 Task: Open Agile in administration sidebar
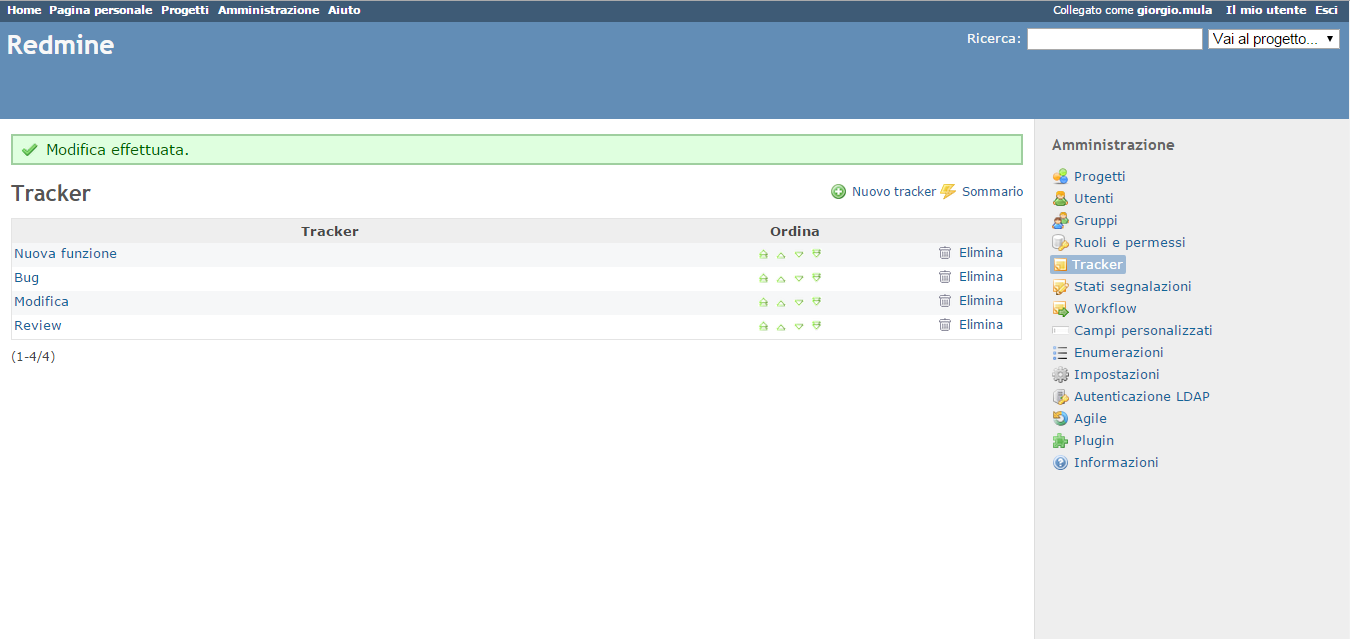pos(1090,419)
